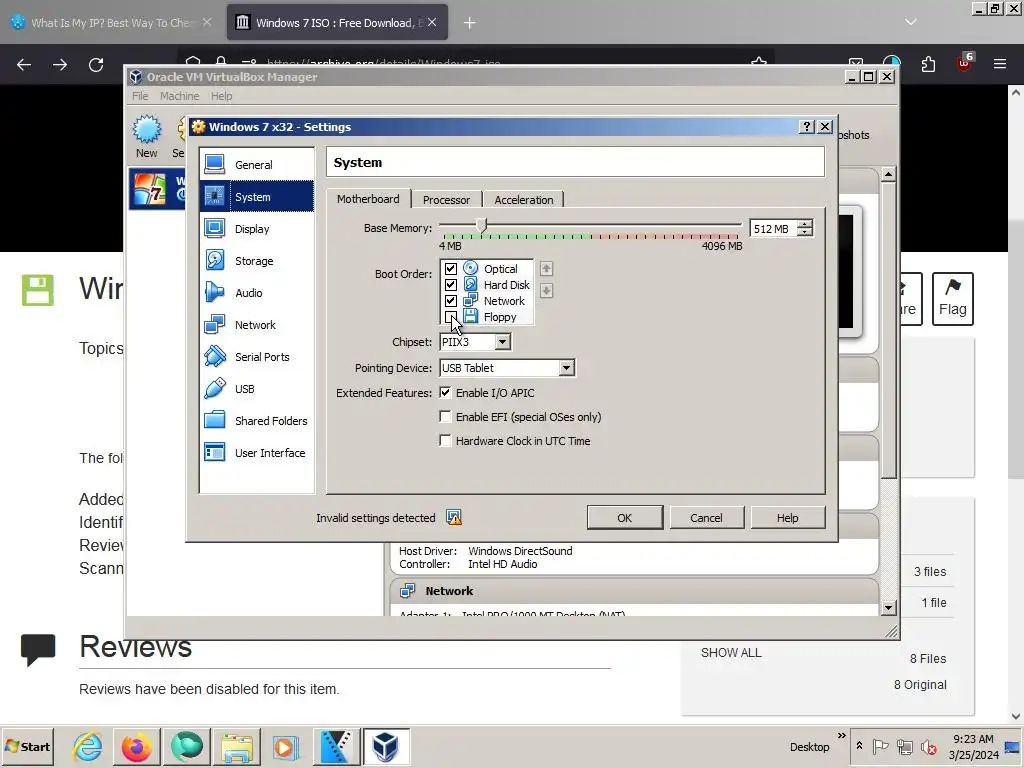Switch to the Acceleration tab
Screen dimensions: 1024x768
pos(524,200)
